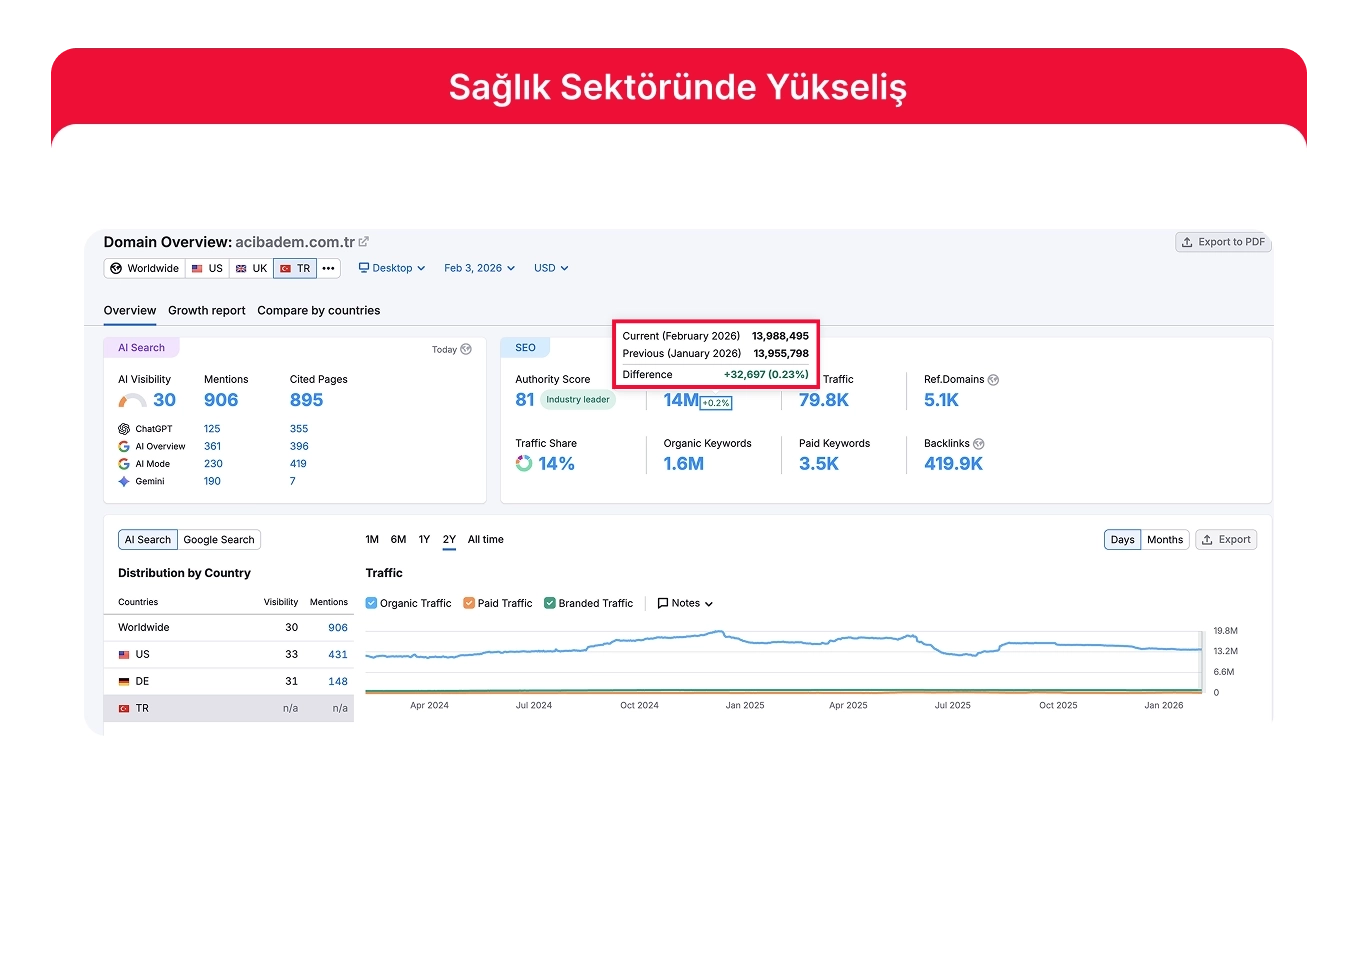Screen dimensions: 1357x966
Task: Click the AI Visibility gauge icon
Action: (132, 401)
